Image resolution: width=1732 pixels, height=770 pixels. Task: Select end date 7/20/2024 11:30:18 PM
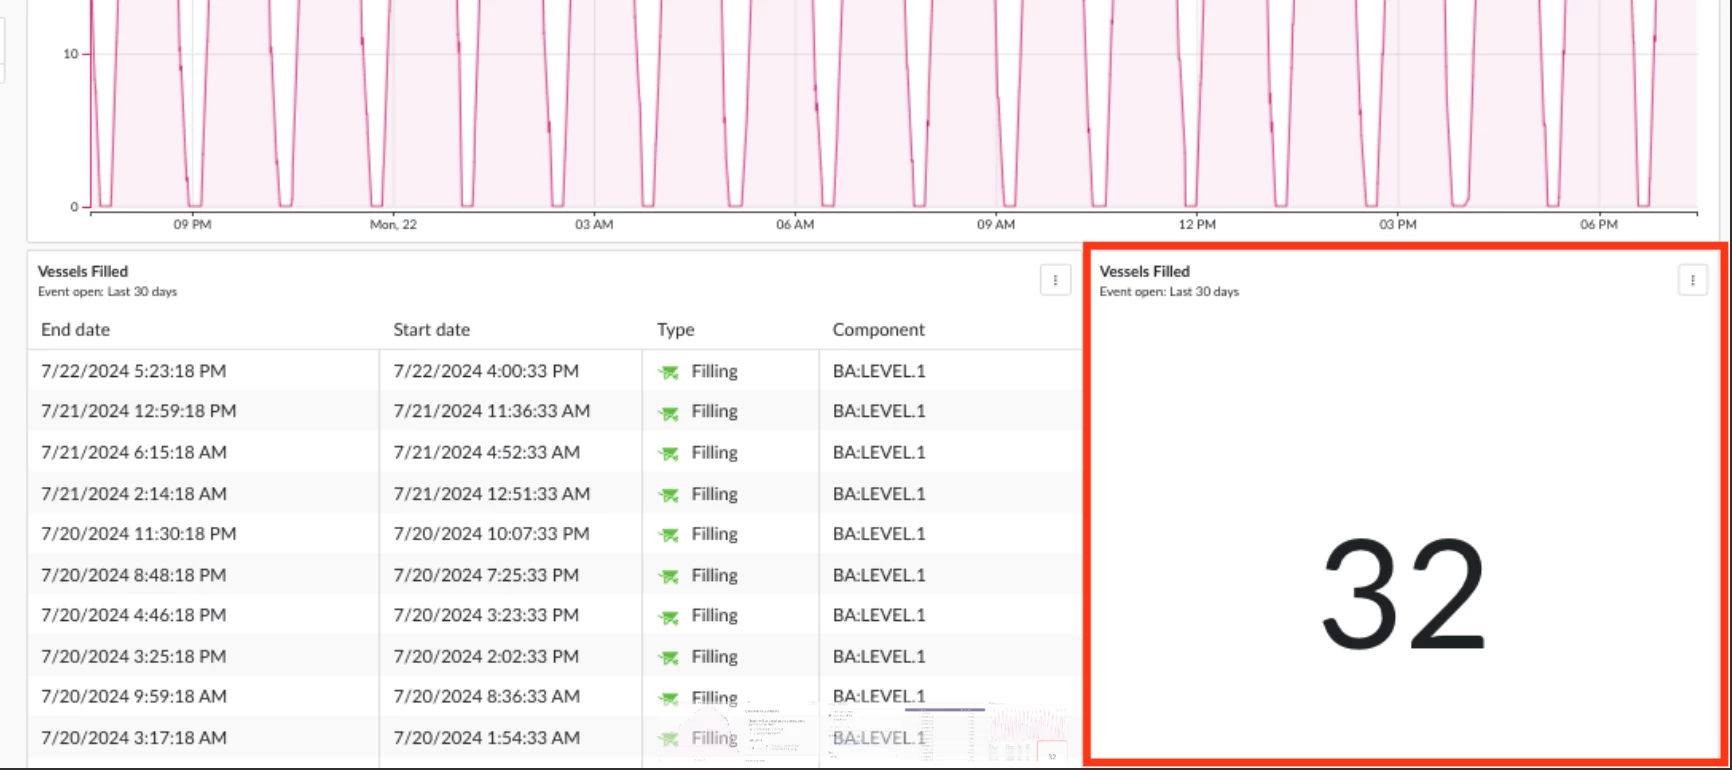(138, 534)
